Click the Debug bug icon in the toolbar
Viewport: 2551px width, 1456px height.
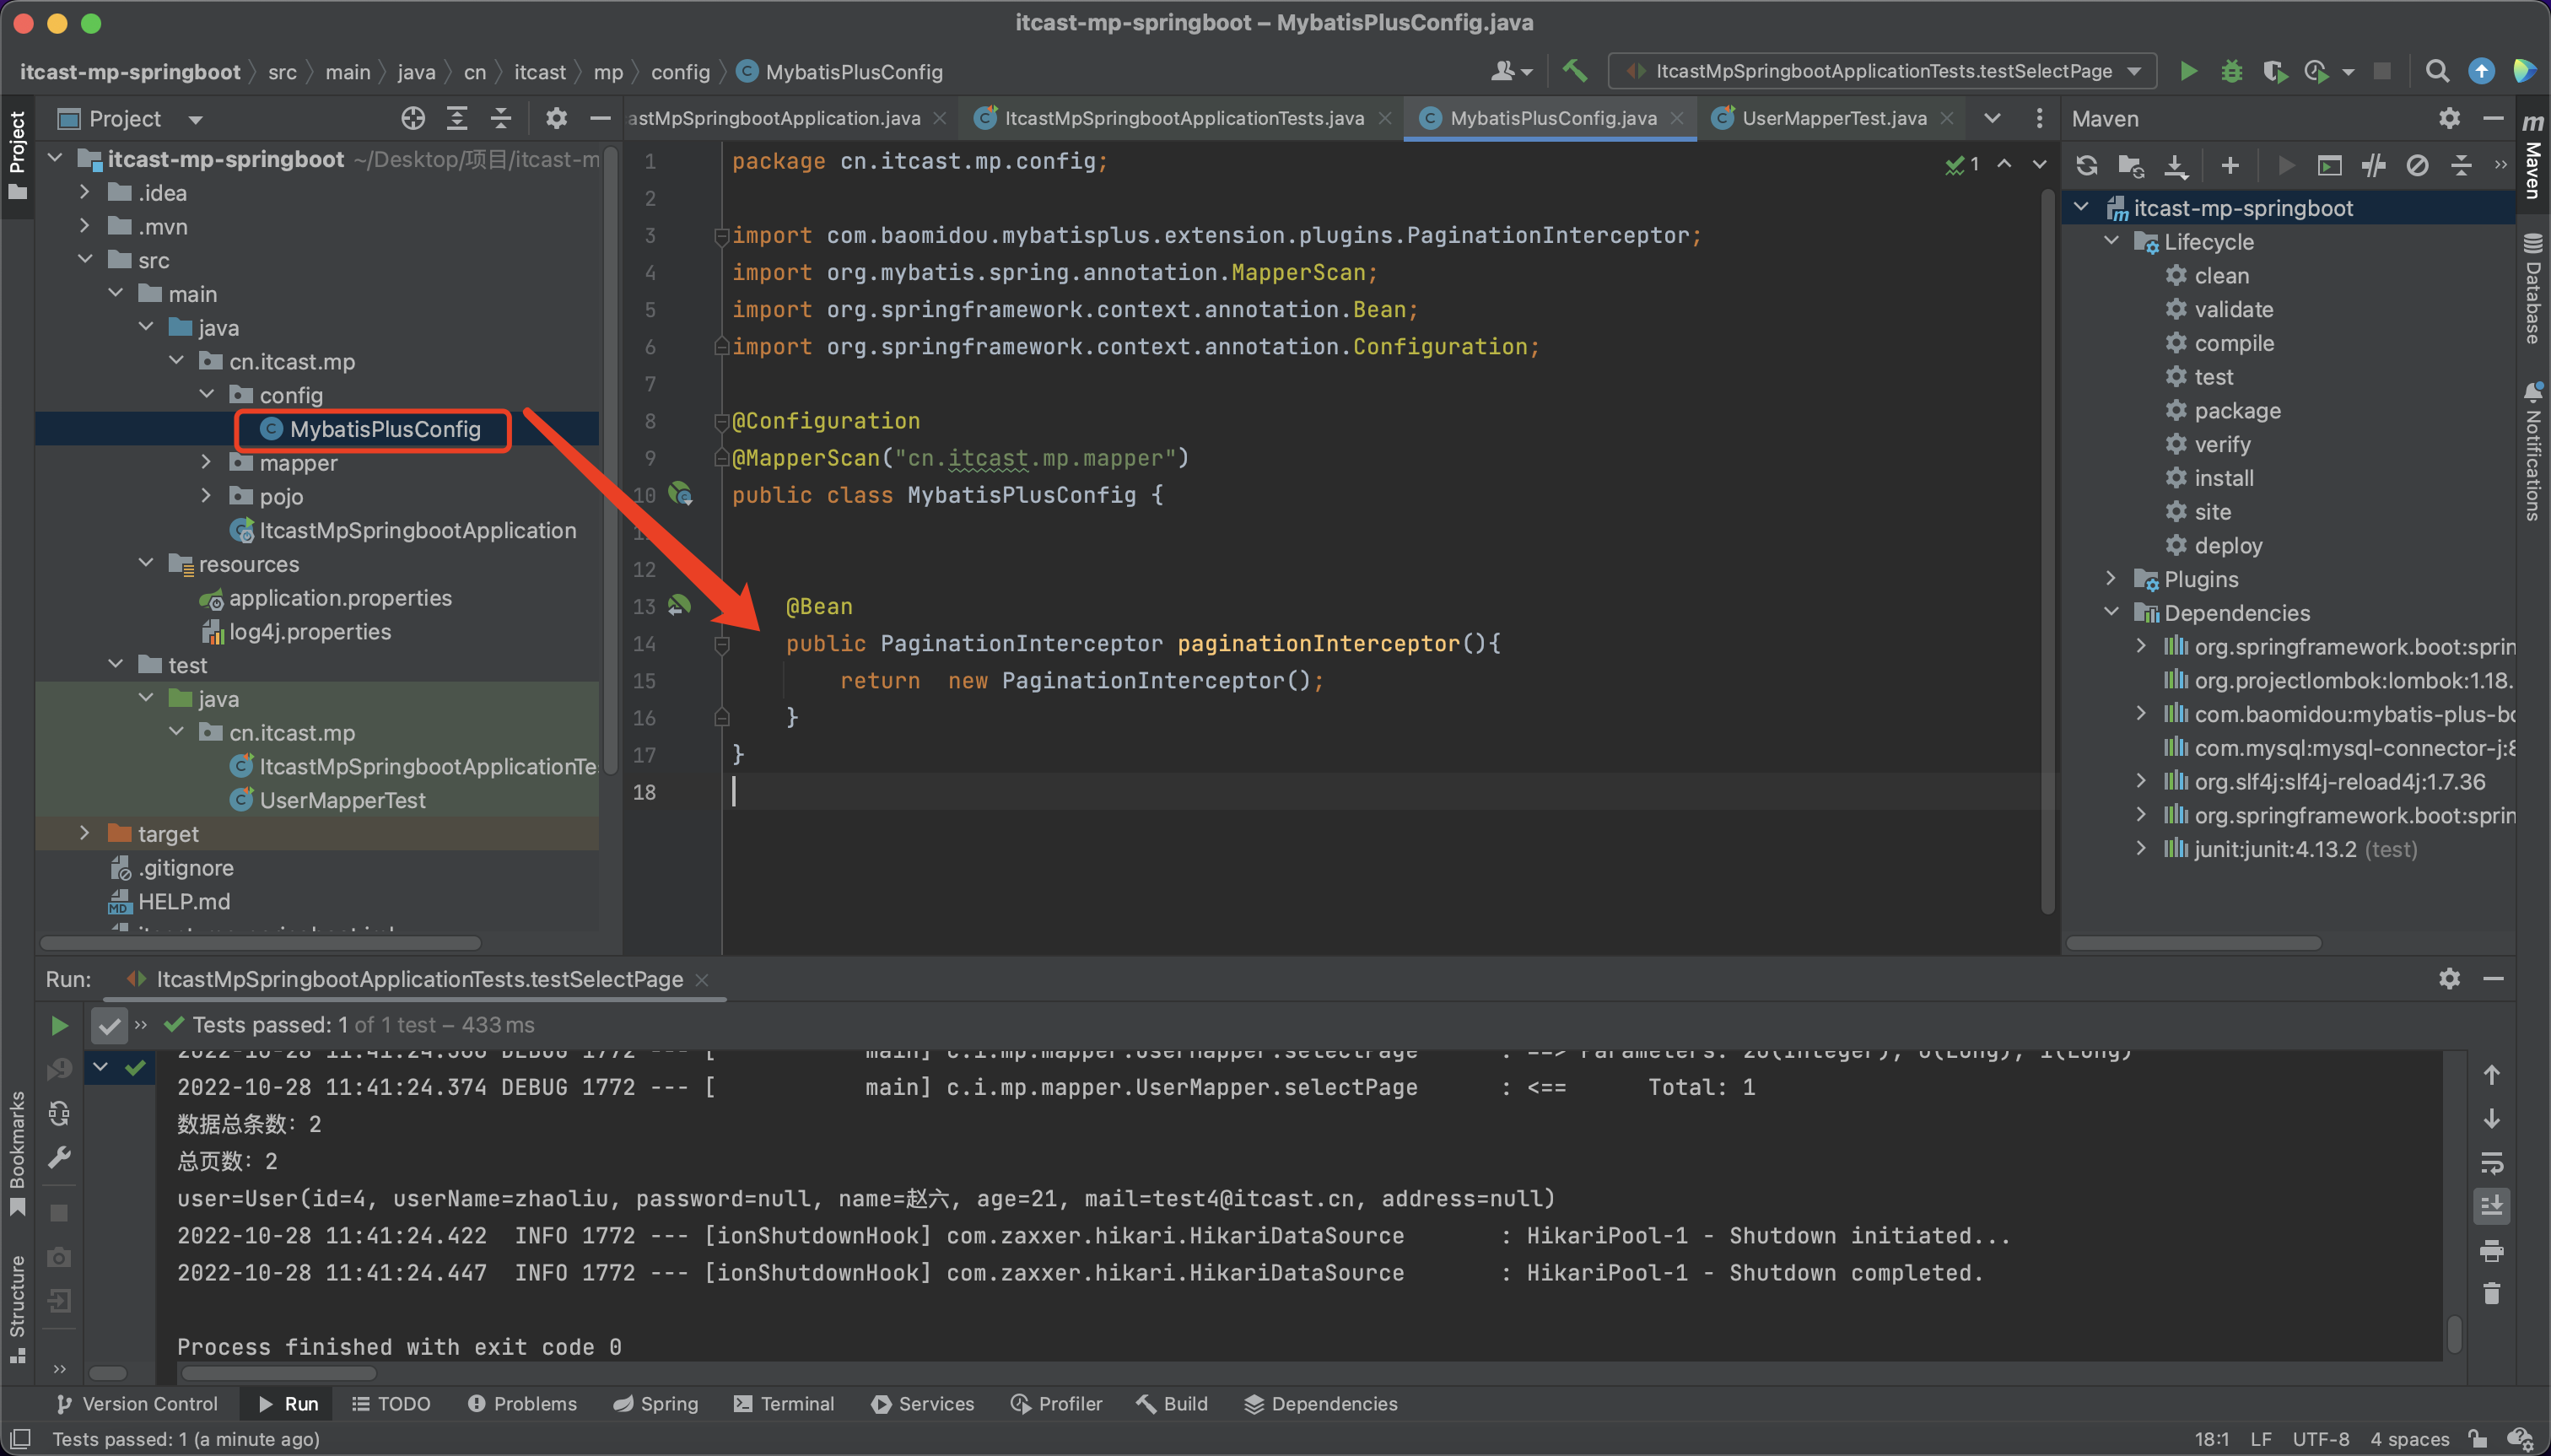pos(2231,71)
